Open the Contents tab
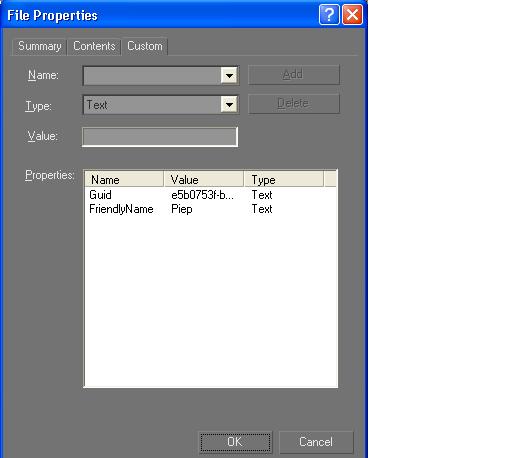The image size is (512, 458). pos(94,46)
